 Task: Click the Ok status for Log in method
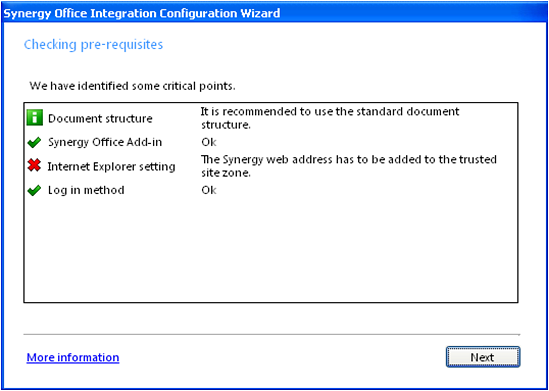coord(209,190)
